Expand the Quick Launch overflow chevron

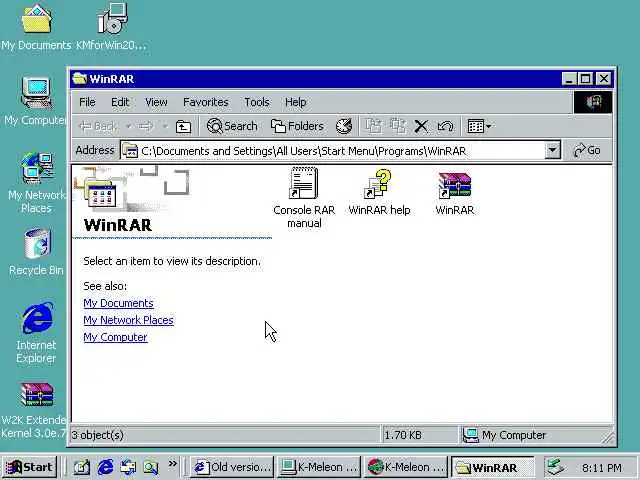173,464
